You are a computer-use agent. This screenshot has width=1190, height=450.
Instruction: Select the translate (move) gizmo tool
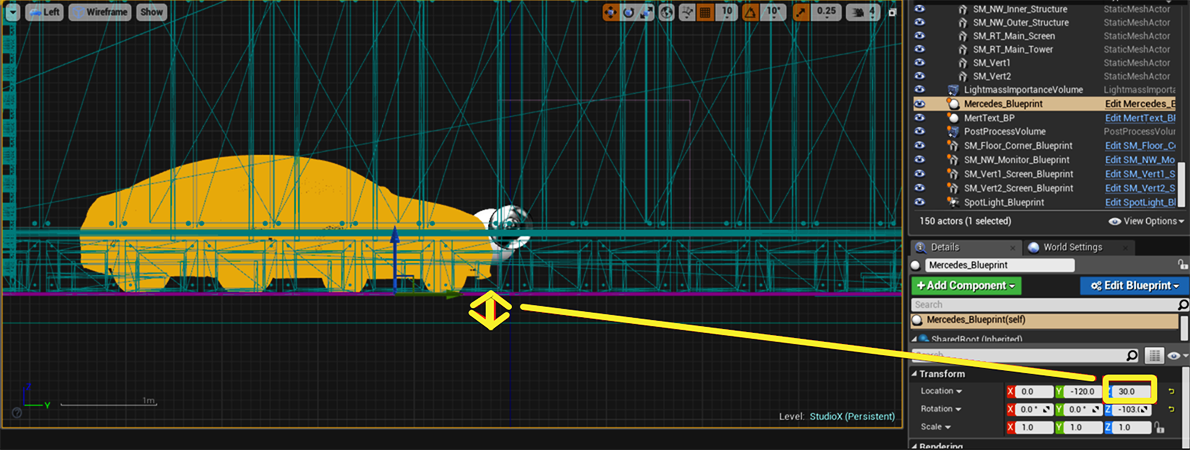pyautogui.click(x=610, y=12)
